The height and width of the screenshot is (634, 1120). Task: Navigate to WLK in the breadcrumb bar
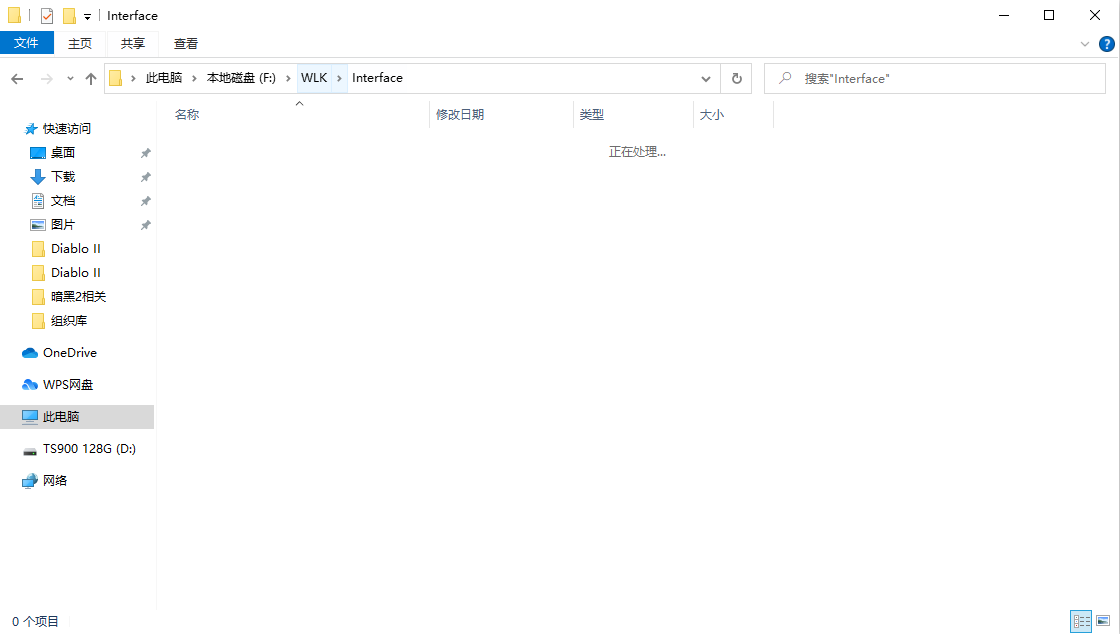tap(315, 78)
